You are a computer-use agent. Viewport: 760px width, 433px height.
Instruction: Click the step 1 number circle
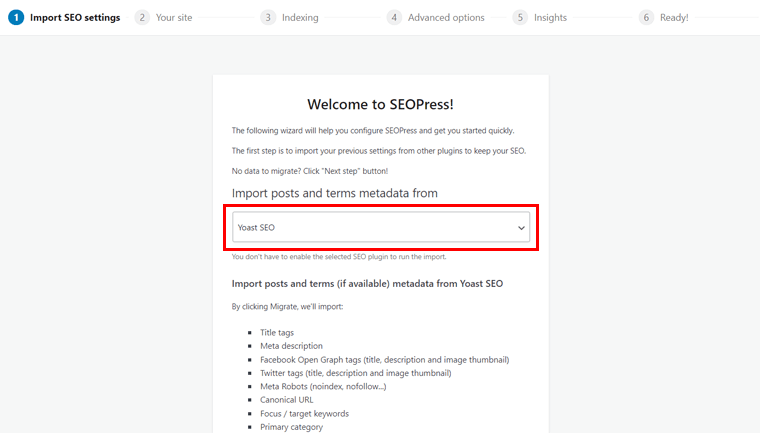[16, 17]
